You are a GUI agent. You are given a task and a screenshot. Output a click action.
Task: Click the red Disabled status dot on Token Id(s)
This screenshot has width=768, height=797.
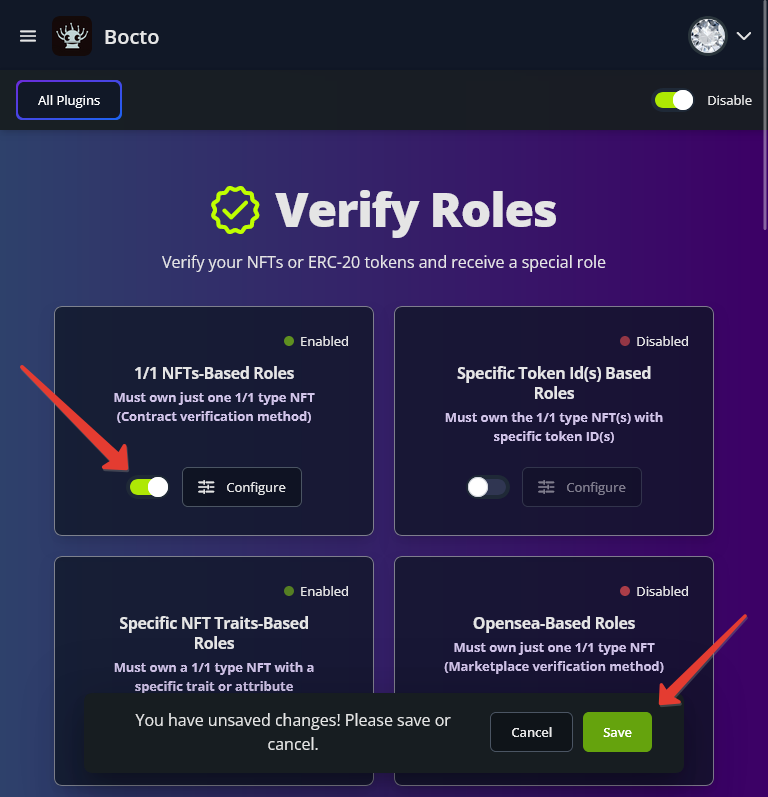(625, 341)
